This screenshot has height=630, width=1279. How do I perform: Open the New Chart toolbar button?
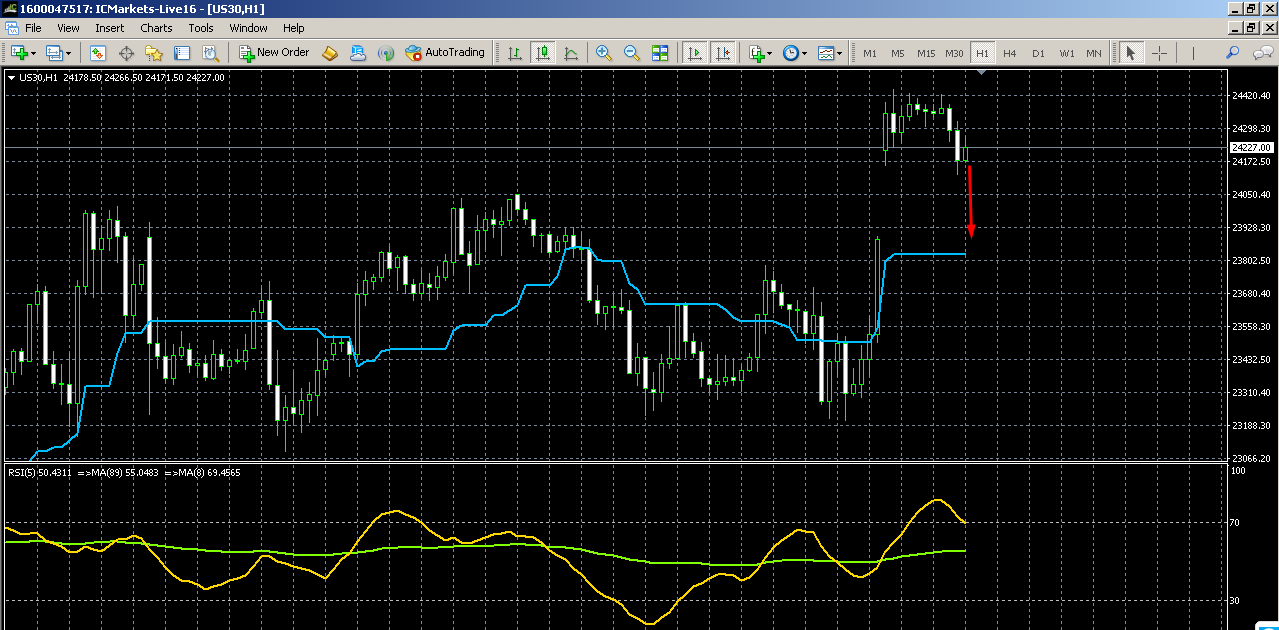[x=19, y=53]
